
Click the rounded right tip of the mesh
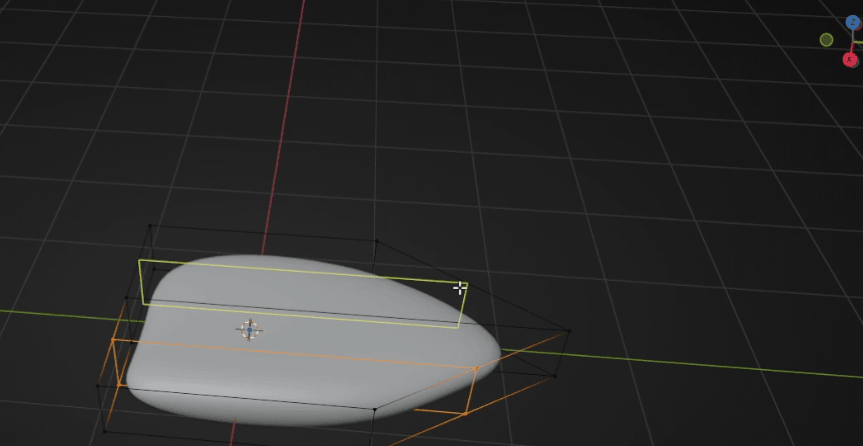pyautogui.click(x=494, y=352)
